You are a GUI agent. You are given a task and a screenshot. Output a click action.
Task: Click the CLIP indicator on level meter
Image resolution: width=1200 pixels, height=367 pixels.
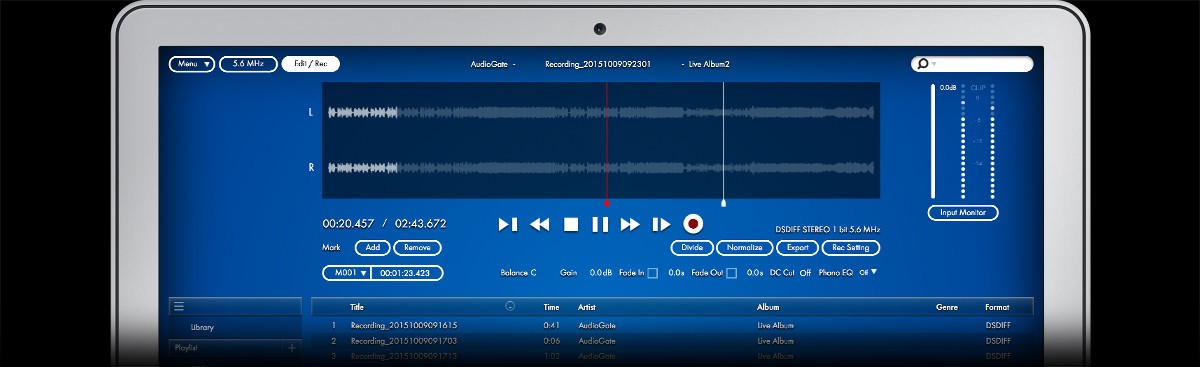(978, 88)
